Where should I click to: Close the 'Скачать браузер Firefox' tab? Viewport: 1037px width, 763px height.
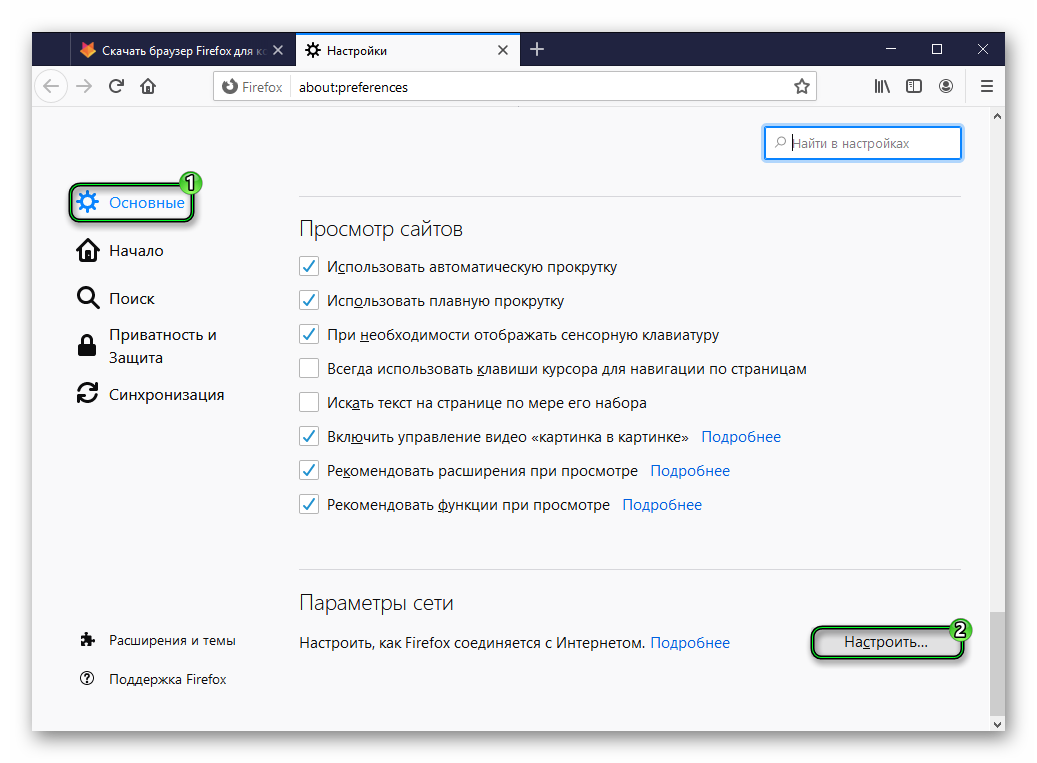pos(278,50)
